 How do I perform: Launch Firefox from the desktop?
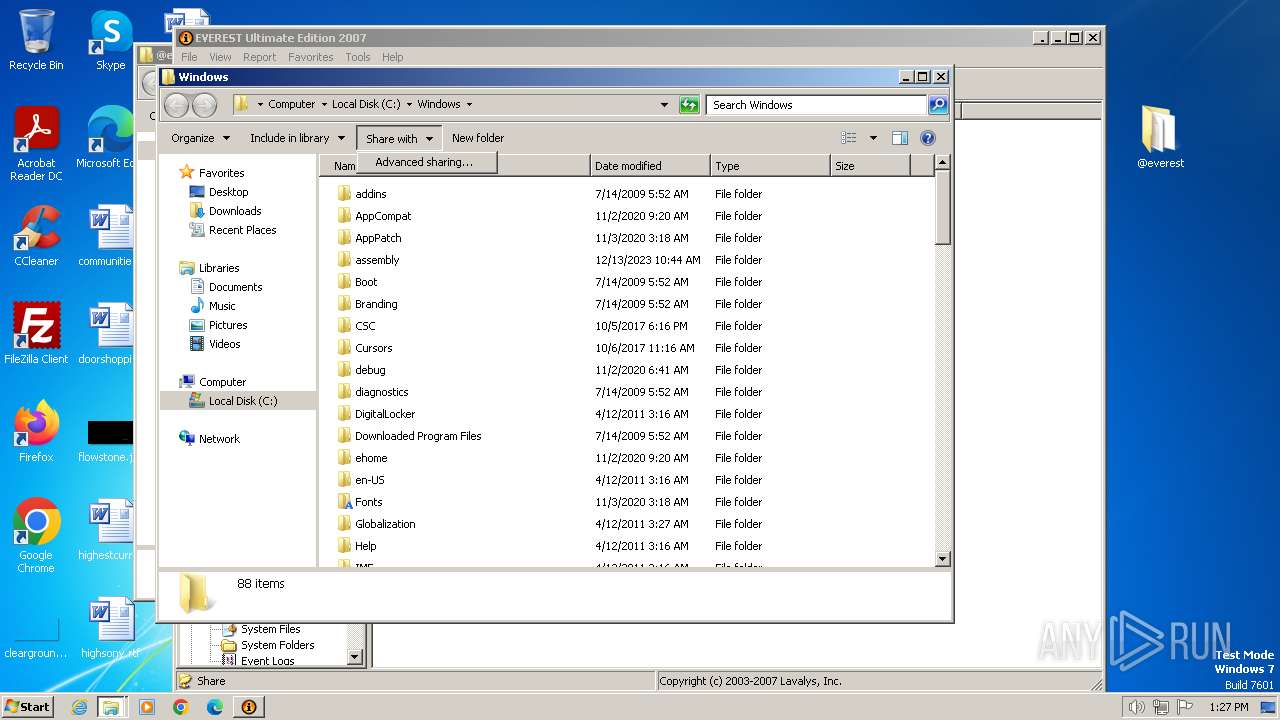coord(36,432)
